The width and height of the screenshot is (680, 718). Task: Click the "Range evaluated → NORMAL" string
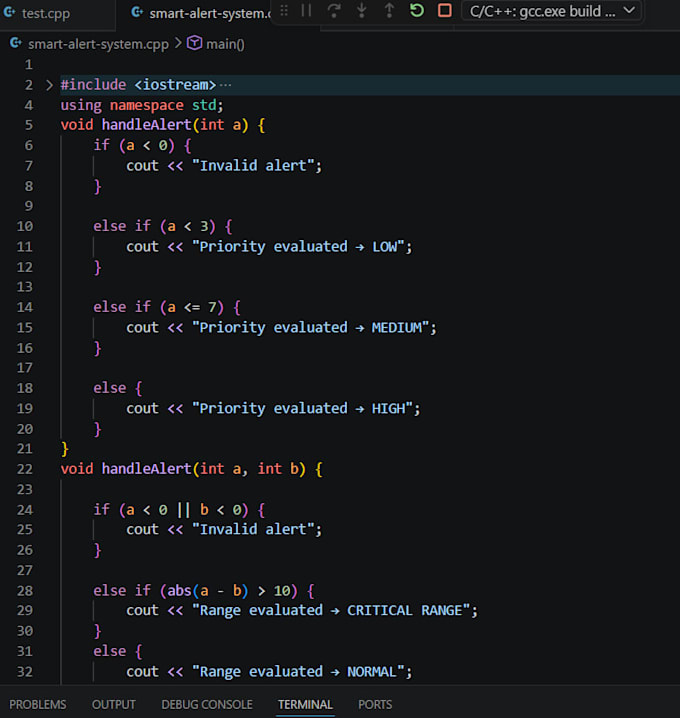pyautogui.click(x=298, y=672)
